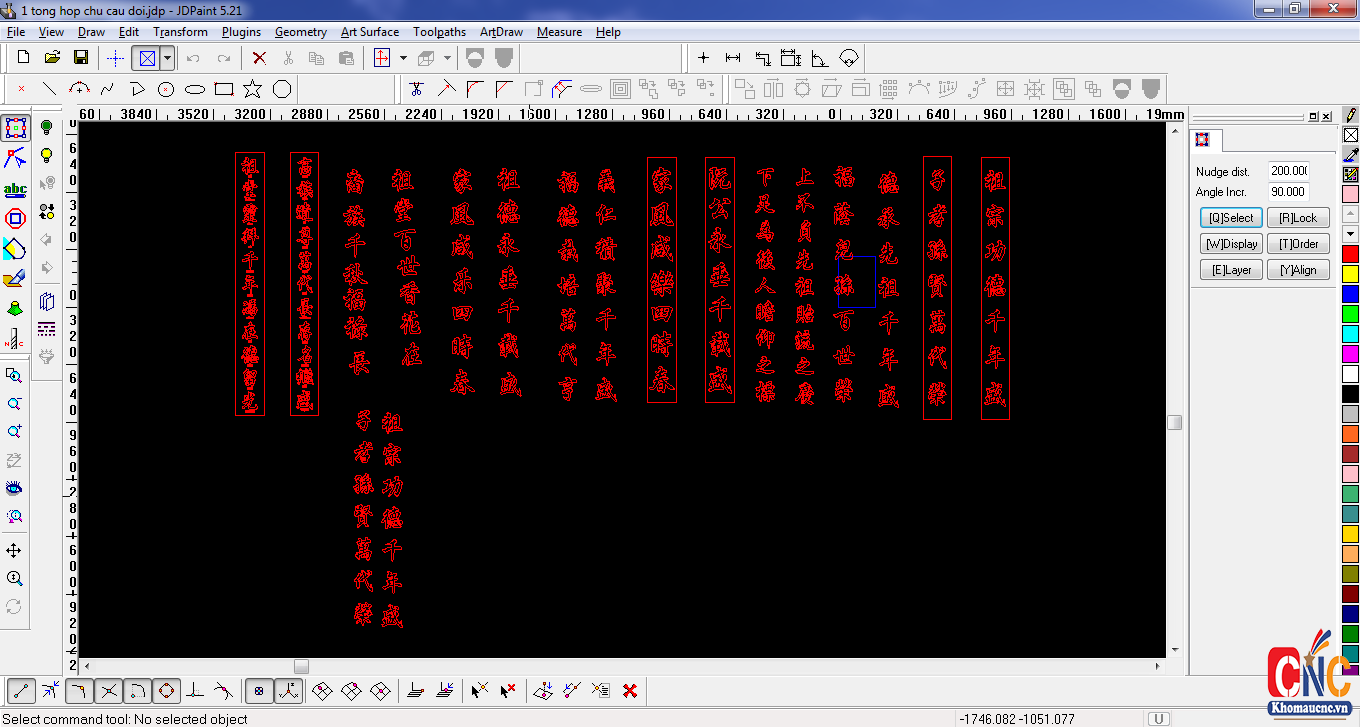Click the ellipse drawing tool
The image size is (1360, 728).
click(195, 89)
